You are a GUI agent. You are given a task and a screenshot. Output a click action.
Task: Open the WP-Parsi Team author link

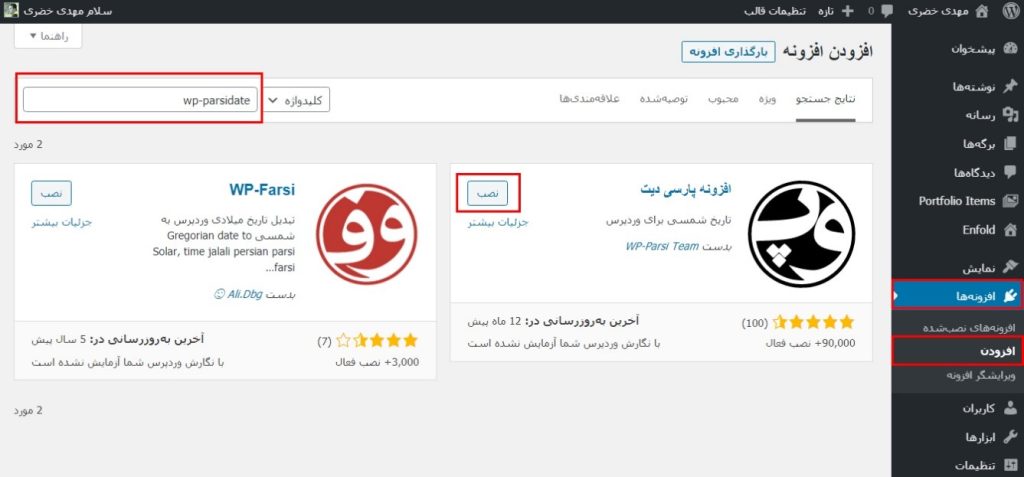click(x=662, y=246)
